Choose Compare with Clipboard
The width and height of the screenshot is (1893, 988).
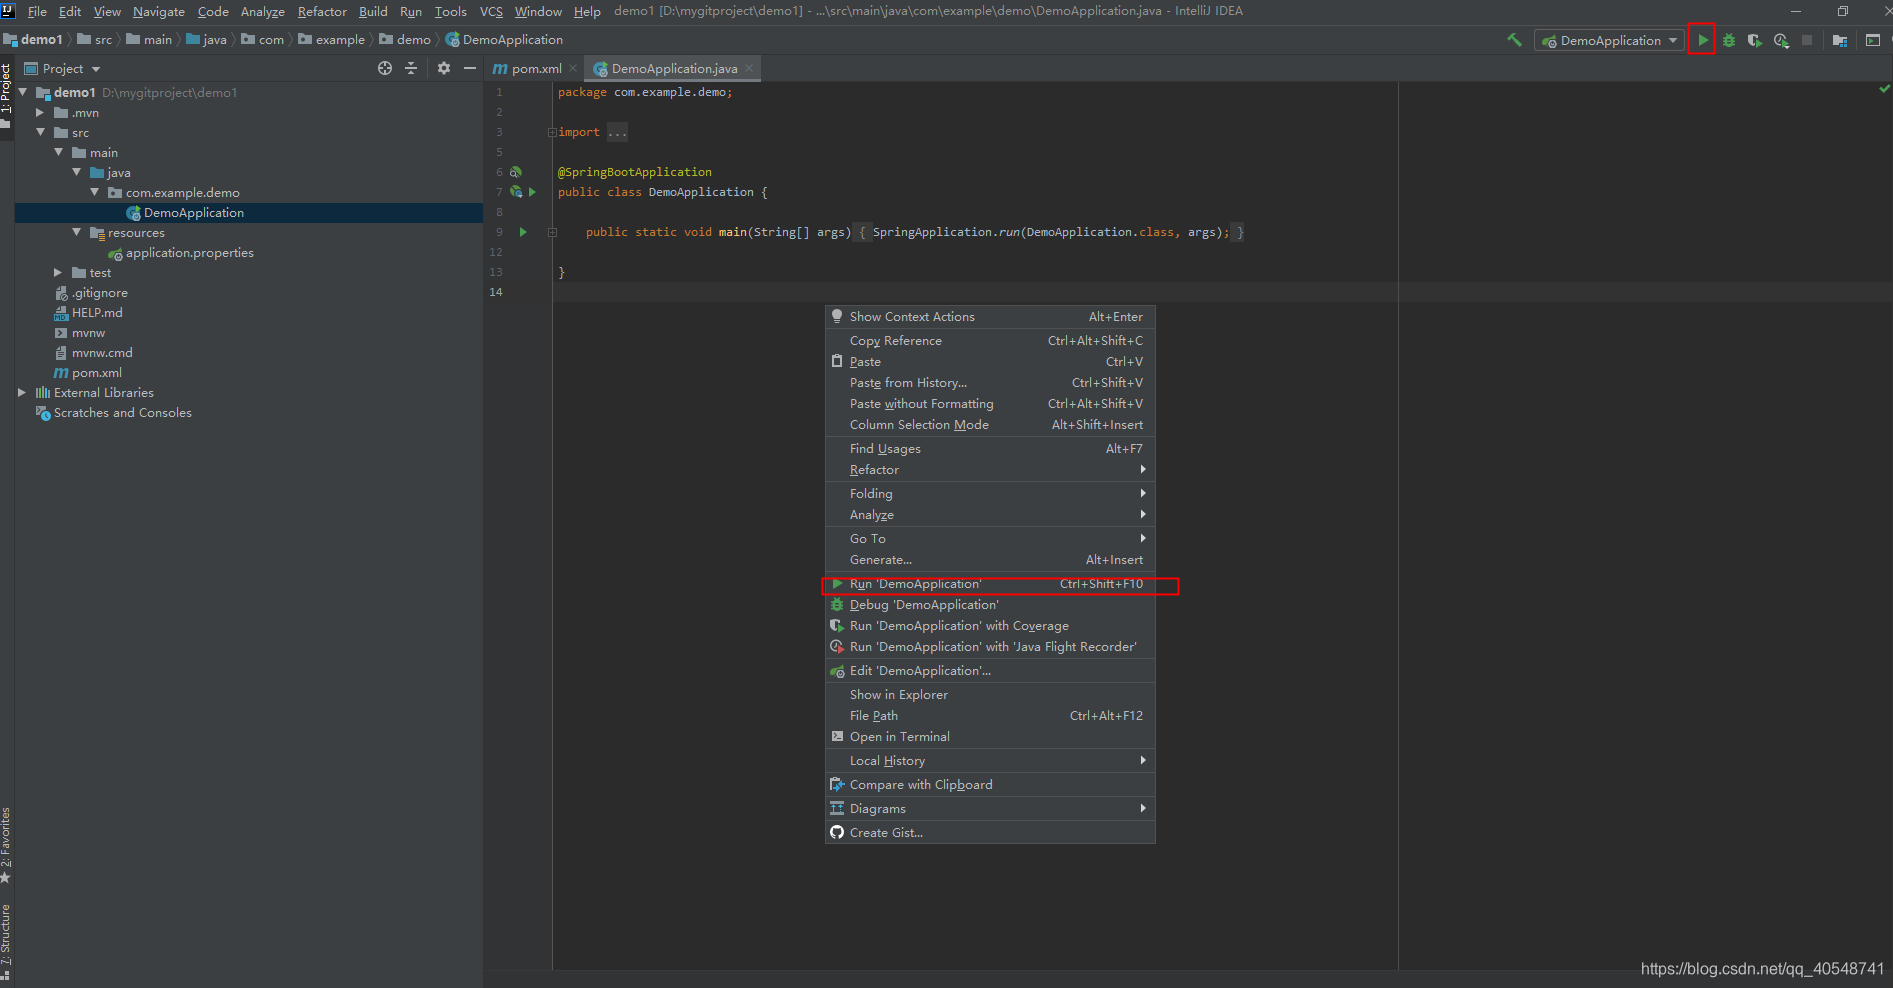click(990, 785)
